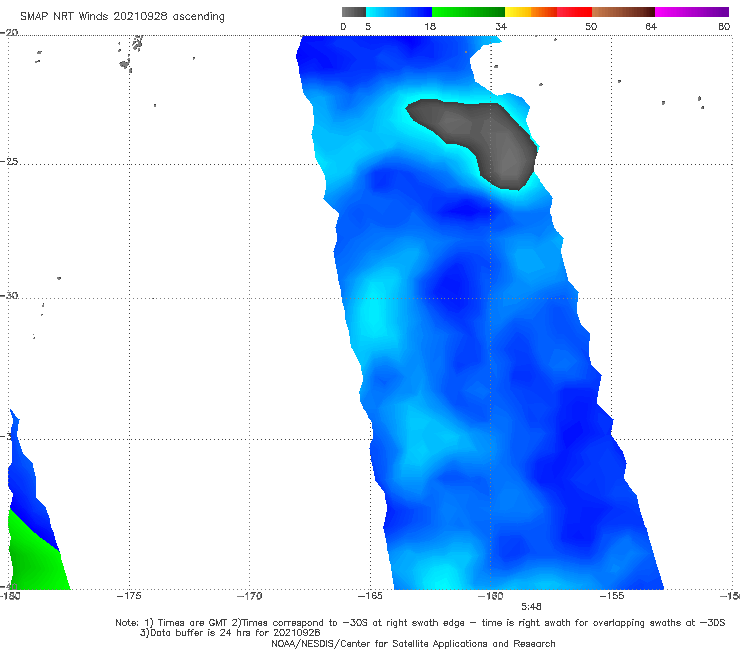Click the '50' label under the color bar

click(591, 26)
